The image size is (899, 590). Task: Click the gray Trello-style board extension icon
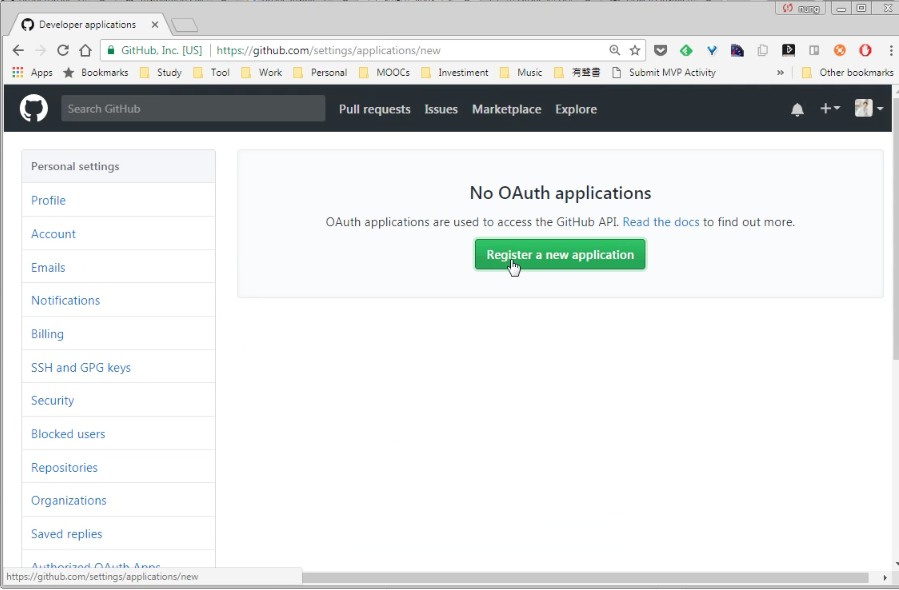[x=814, y=50]
